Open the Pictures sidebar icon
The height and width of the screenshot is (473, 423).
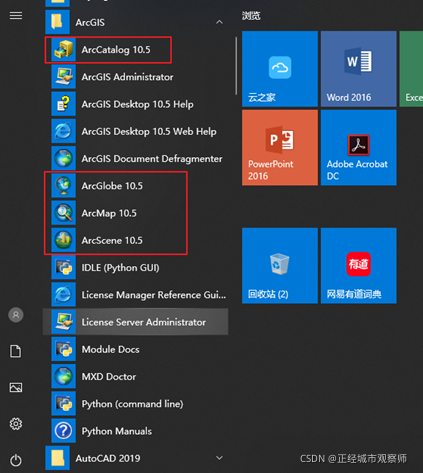[16, 387]
